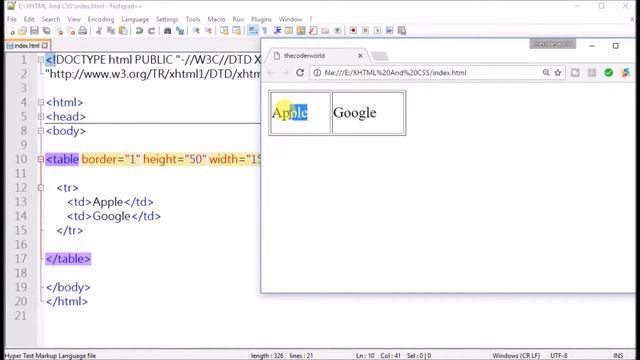This screenshot has width=640, height=360.
Task: Click Synchronize Vertical Scrolling icon
Action: click(224, 31)
